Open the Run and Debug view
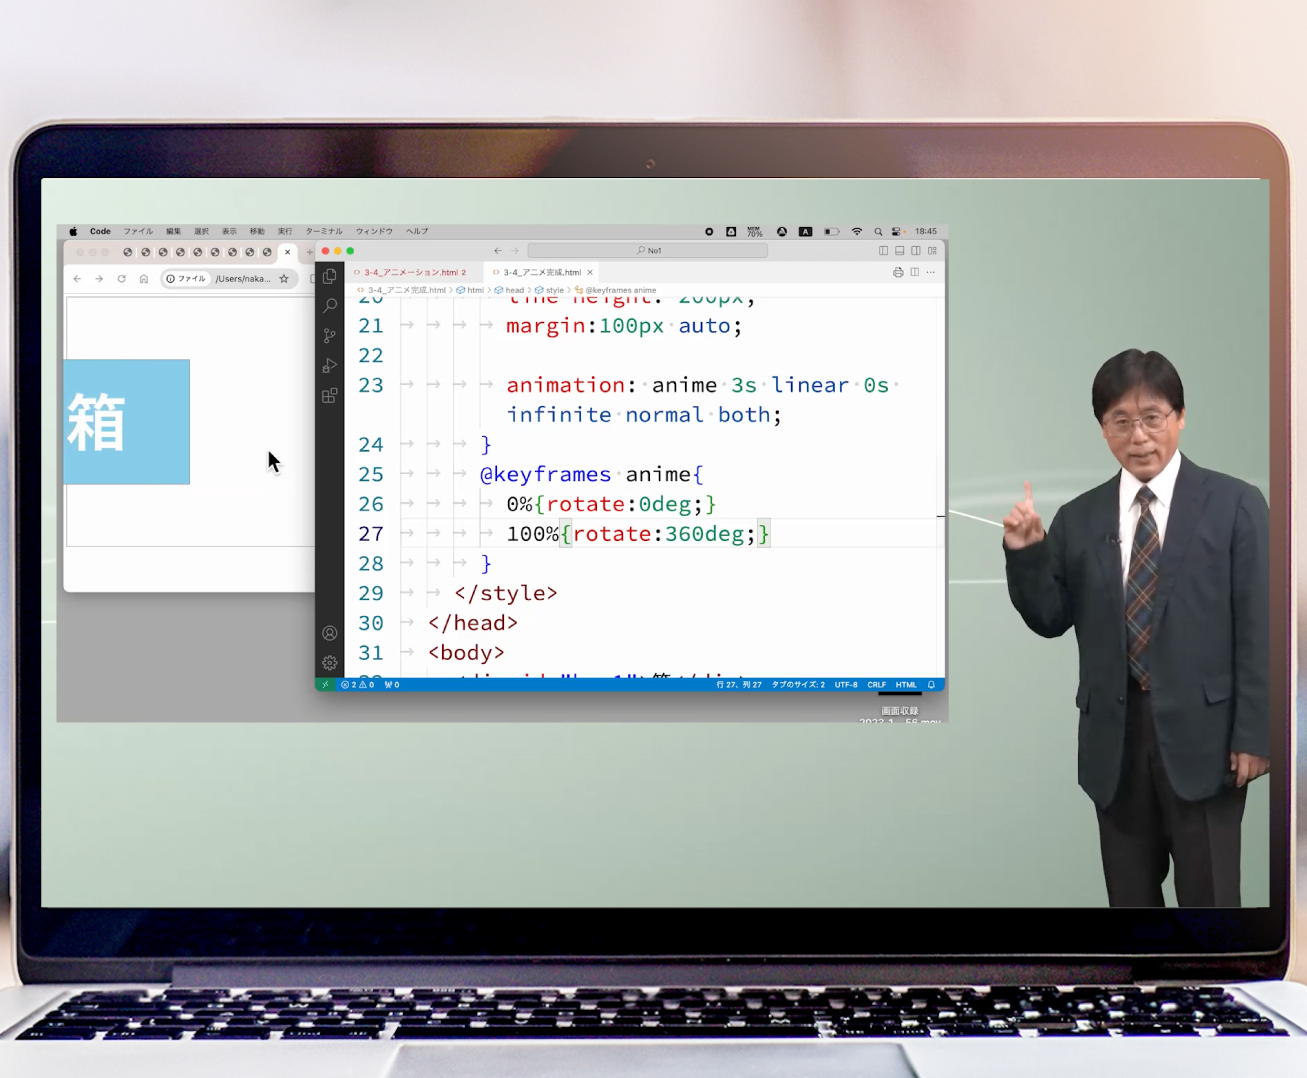This screenshot has height=1078, width=1307. (x=330, y=366)
